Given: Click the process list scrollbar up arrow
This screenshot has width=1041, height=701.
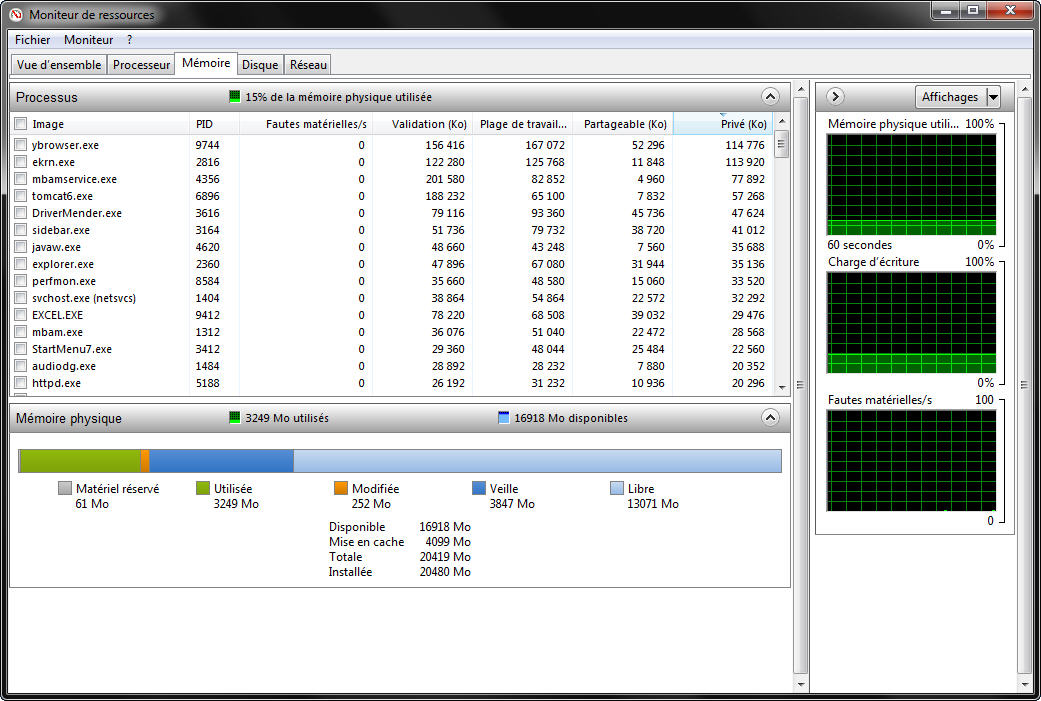Looking at the screenshot, I should pyautogui.click(x=782, y=121).
